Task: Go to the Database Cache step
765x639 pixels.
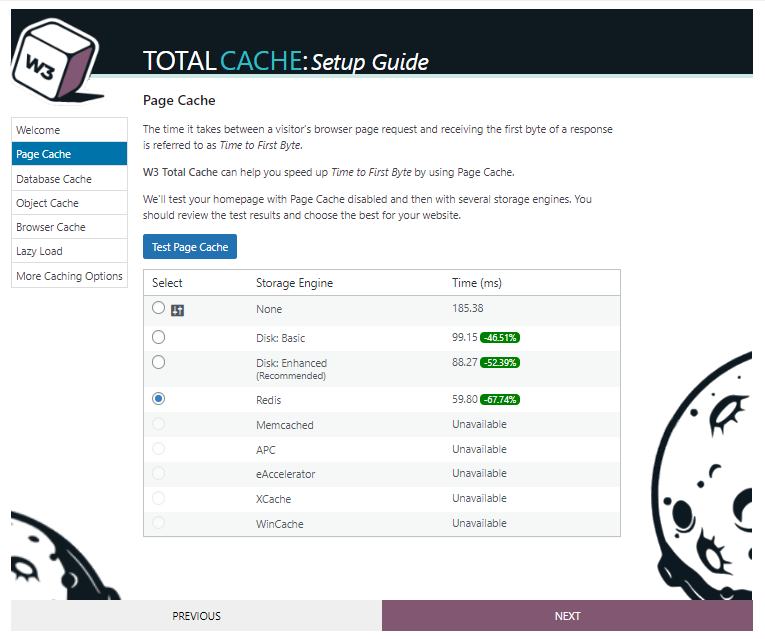Action: (69, 179)
